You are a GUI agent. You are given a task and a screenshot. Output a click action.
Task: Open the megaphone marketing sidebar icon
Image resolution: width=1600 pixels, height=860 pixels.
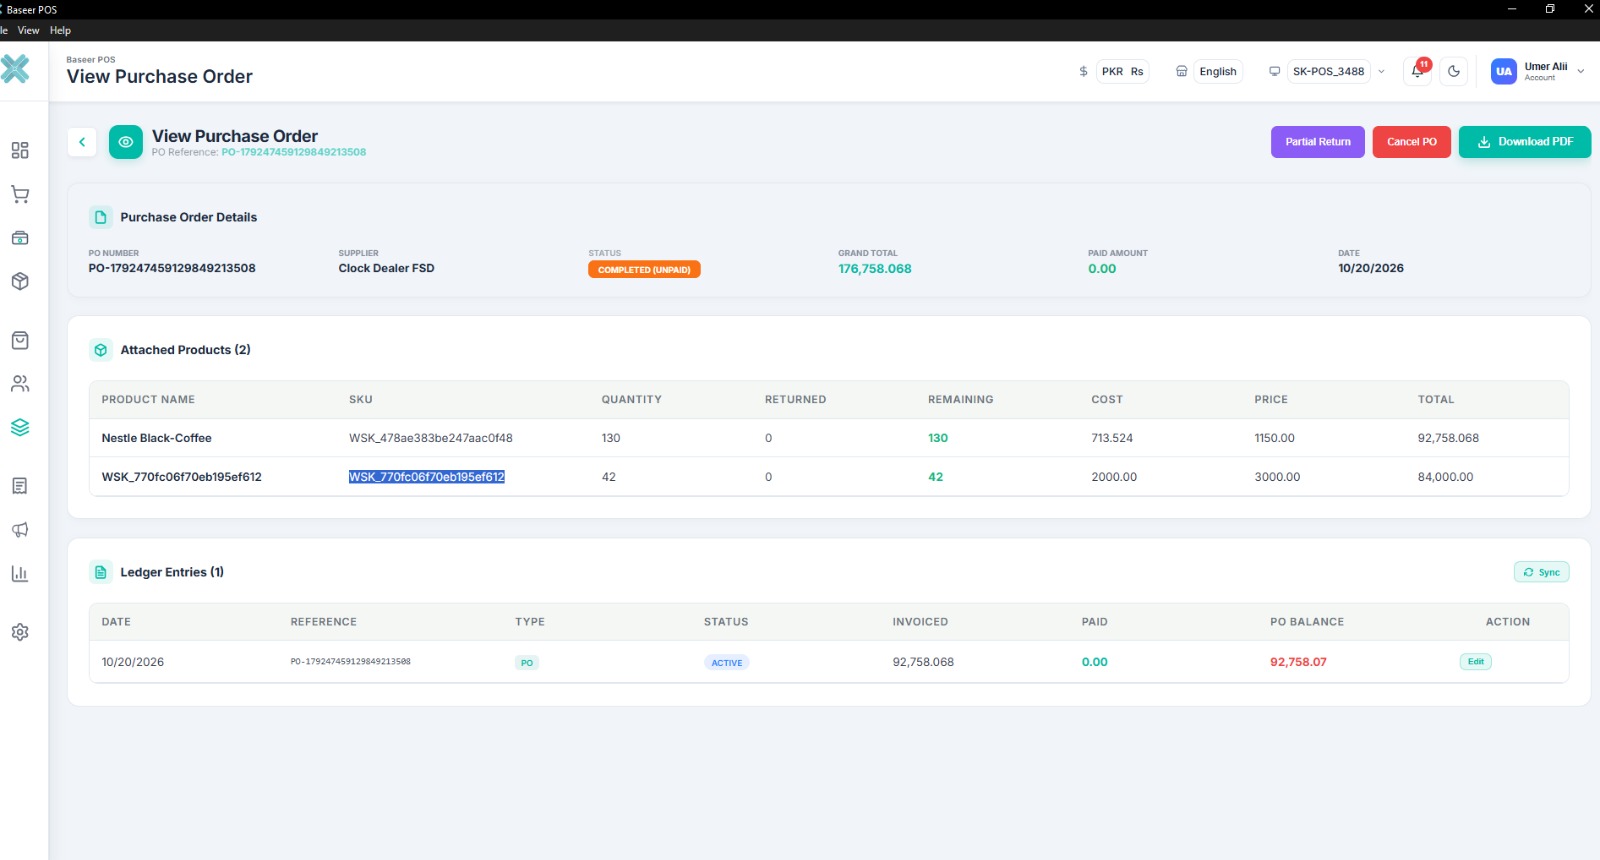(x=20, y=530)
